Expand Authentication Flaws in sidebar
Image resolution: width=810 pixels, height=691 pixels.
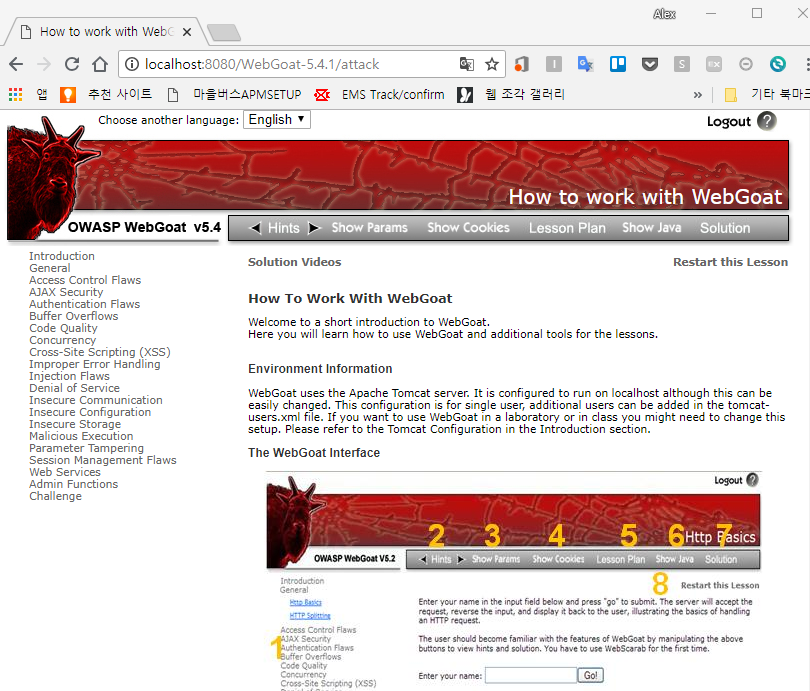[84, 304]
